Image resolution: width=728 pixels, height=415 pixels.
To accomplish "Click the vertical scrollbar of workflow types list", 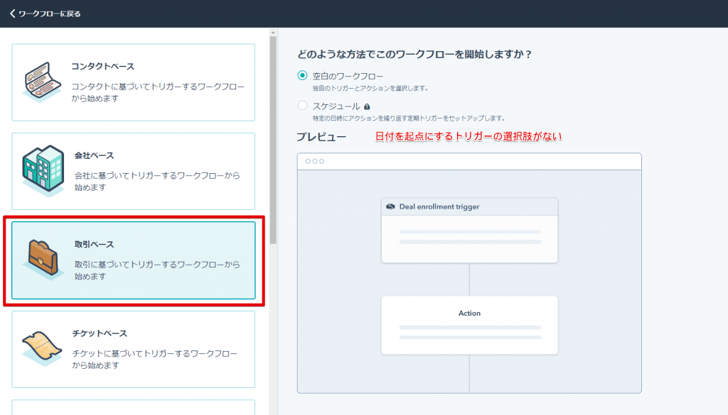I will click(x=273, y=140).
